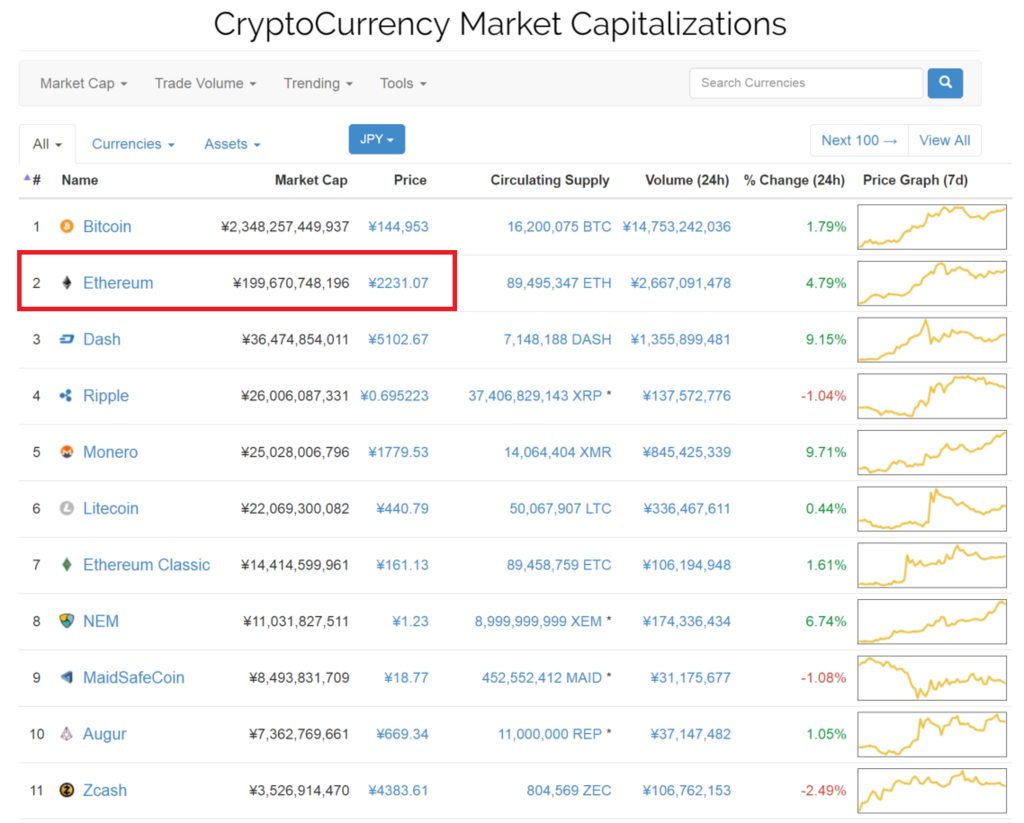
Task: Click Ripple price ¥0.695223
Action: tap(394, 396)
